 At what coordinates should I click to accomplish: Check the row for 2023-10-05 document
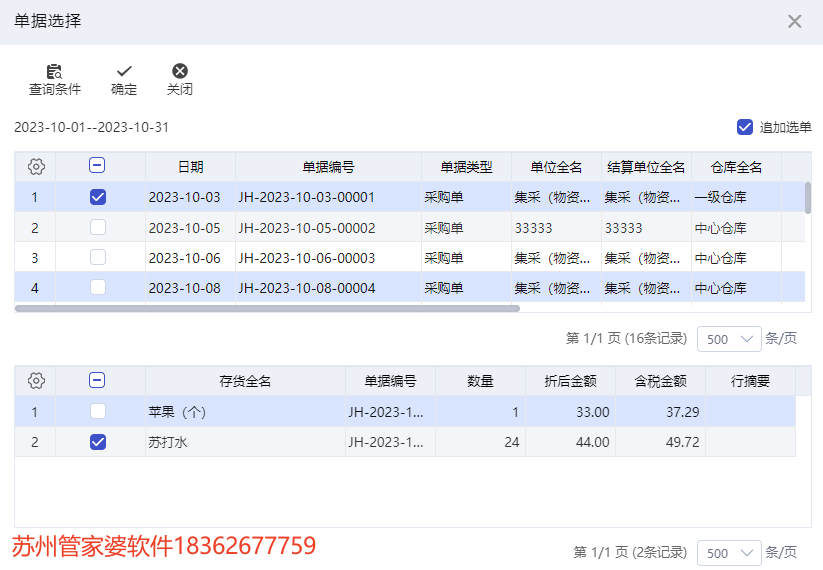pyautogui.click(x=98, y=228)
